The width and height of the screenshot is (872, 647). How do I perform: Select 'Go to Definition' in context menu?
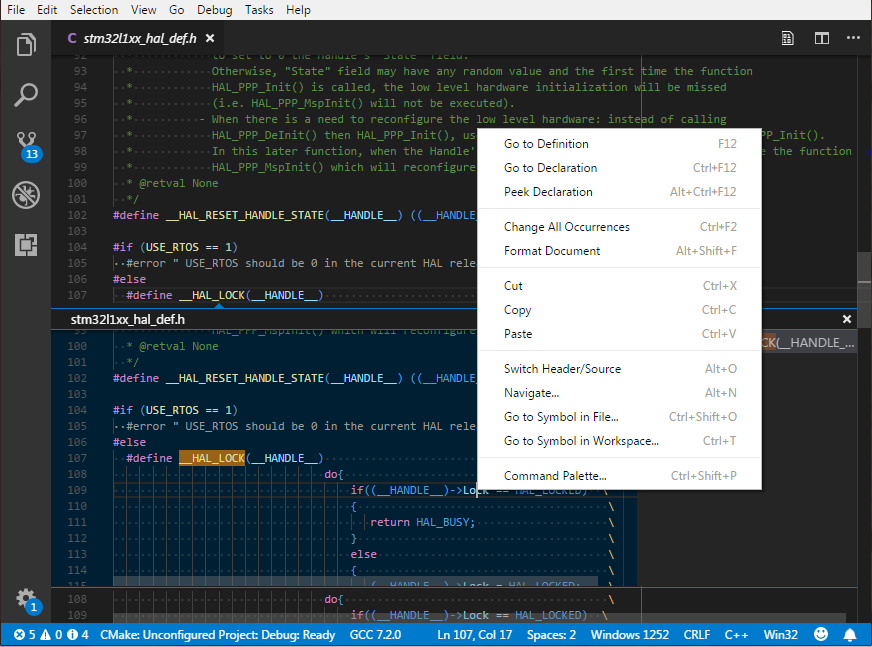(x=546, y=143)
